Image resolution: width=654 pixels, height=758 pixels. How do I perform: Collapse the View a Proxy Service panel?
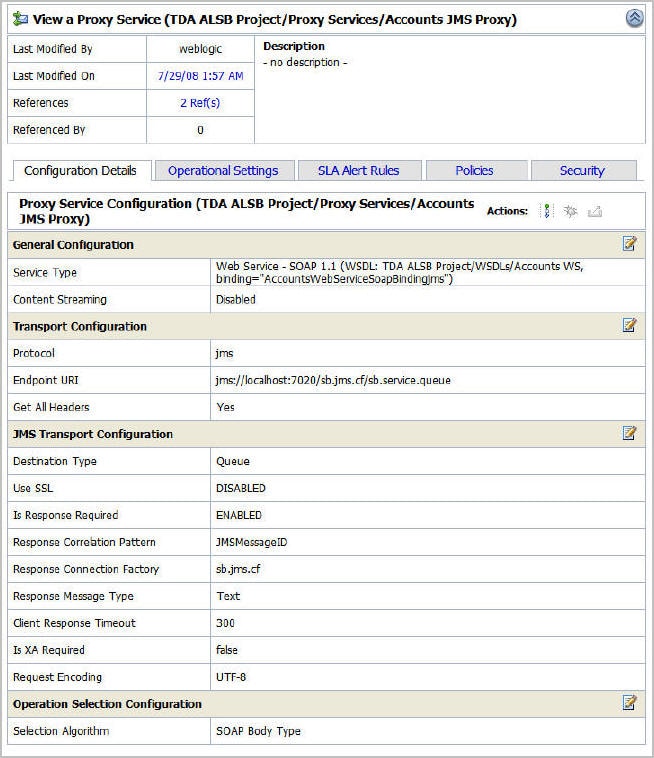pyautogui.click(x=634, y=18)
